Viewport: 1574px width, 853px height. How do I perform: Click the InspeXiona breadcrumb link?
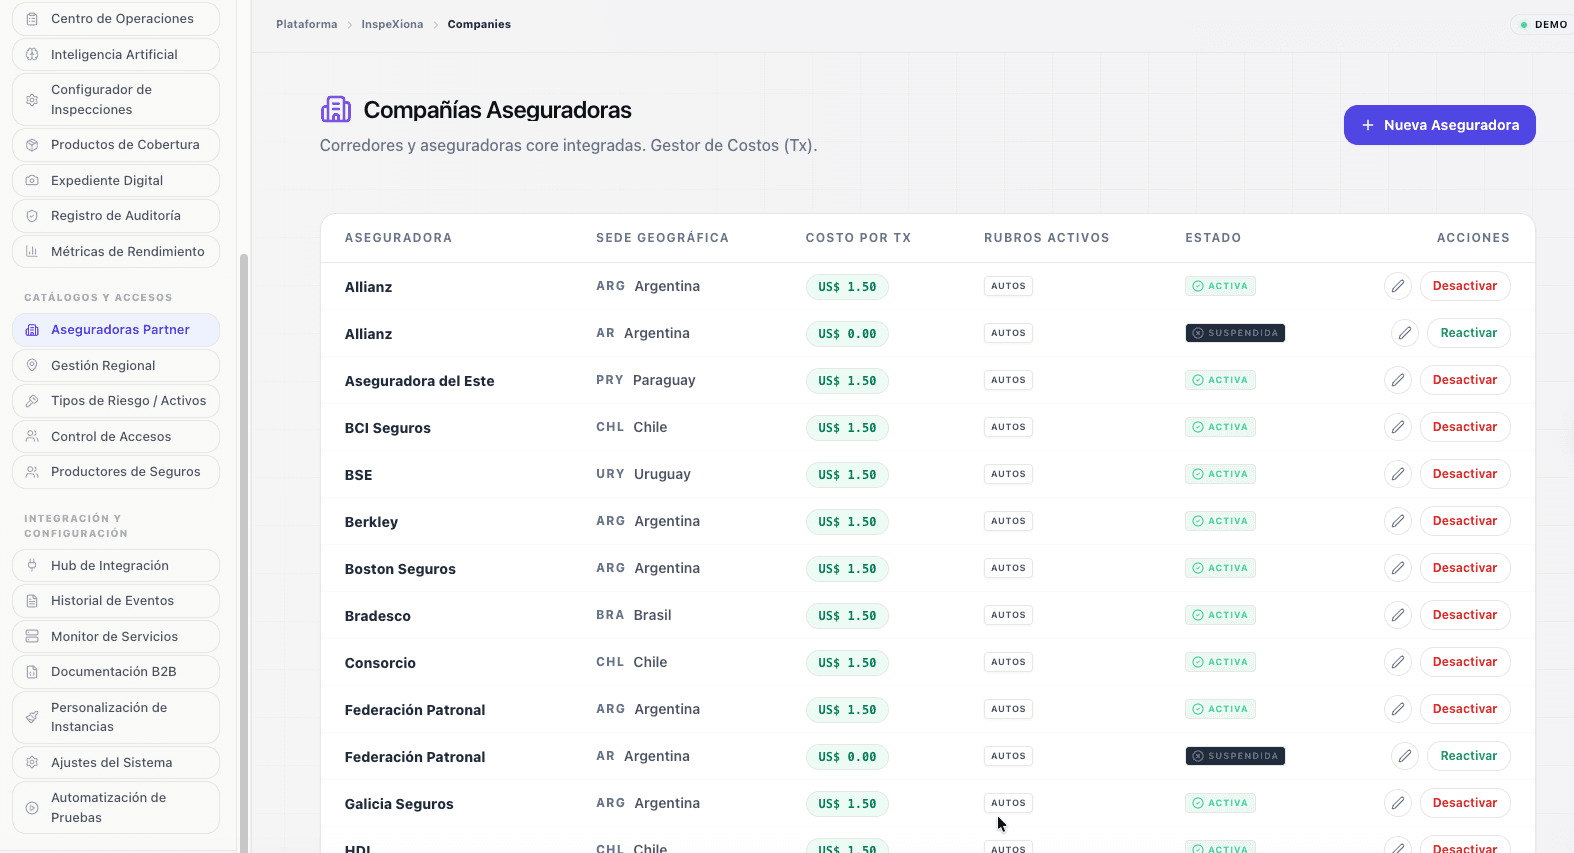[x=392, y=24]
